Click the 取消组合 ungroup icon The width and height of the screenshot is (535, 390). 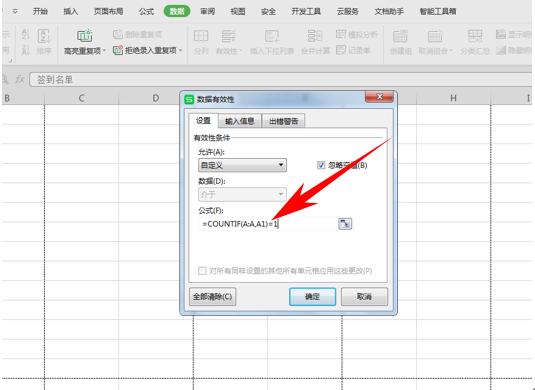coord(435,36)
